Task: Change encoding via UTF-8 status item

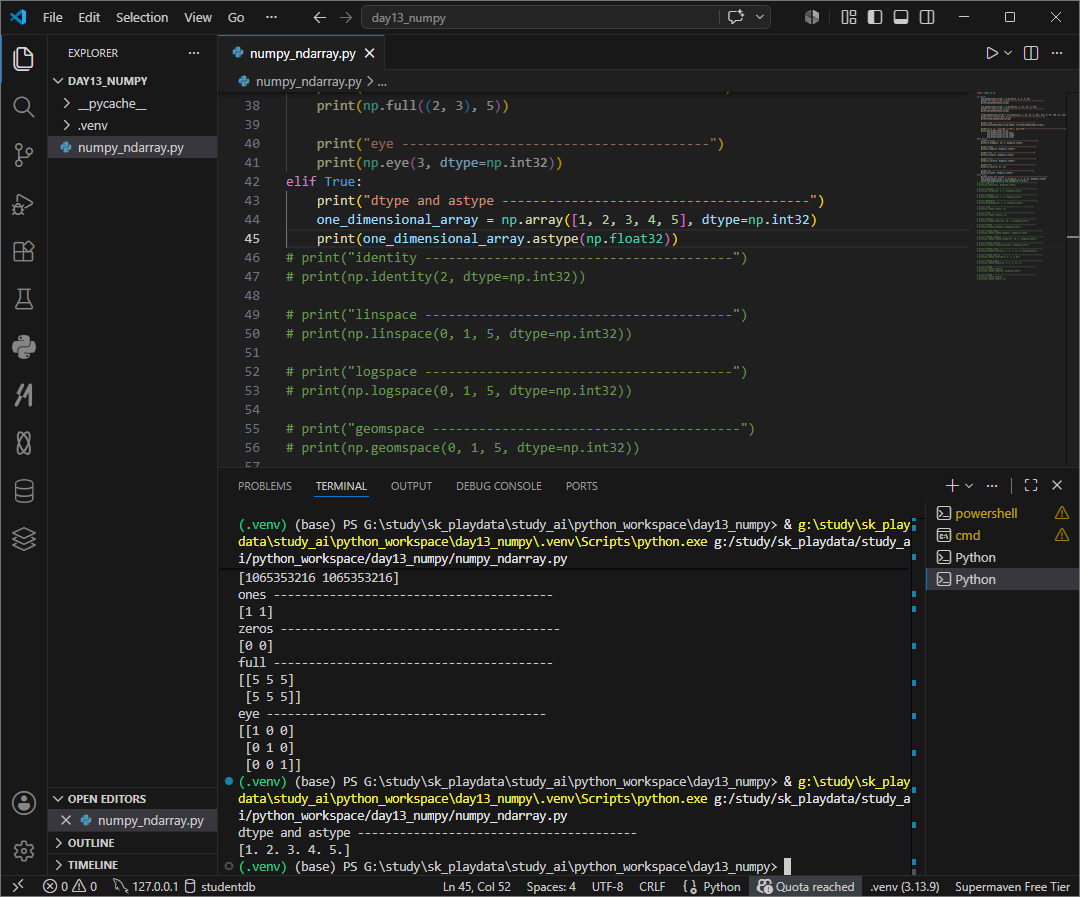Action: [x=608, y=887]
